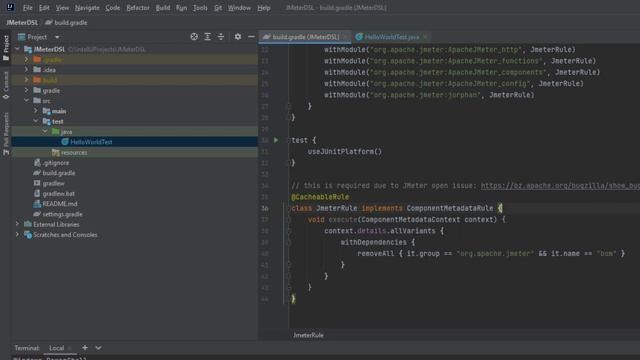Open the File menu
Image resolution: width=640 pixels, height=360 pixels.
tap(27, 8)
